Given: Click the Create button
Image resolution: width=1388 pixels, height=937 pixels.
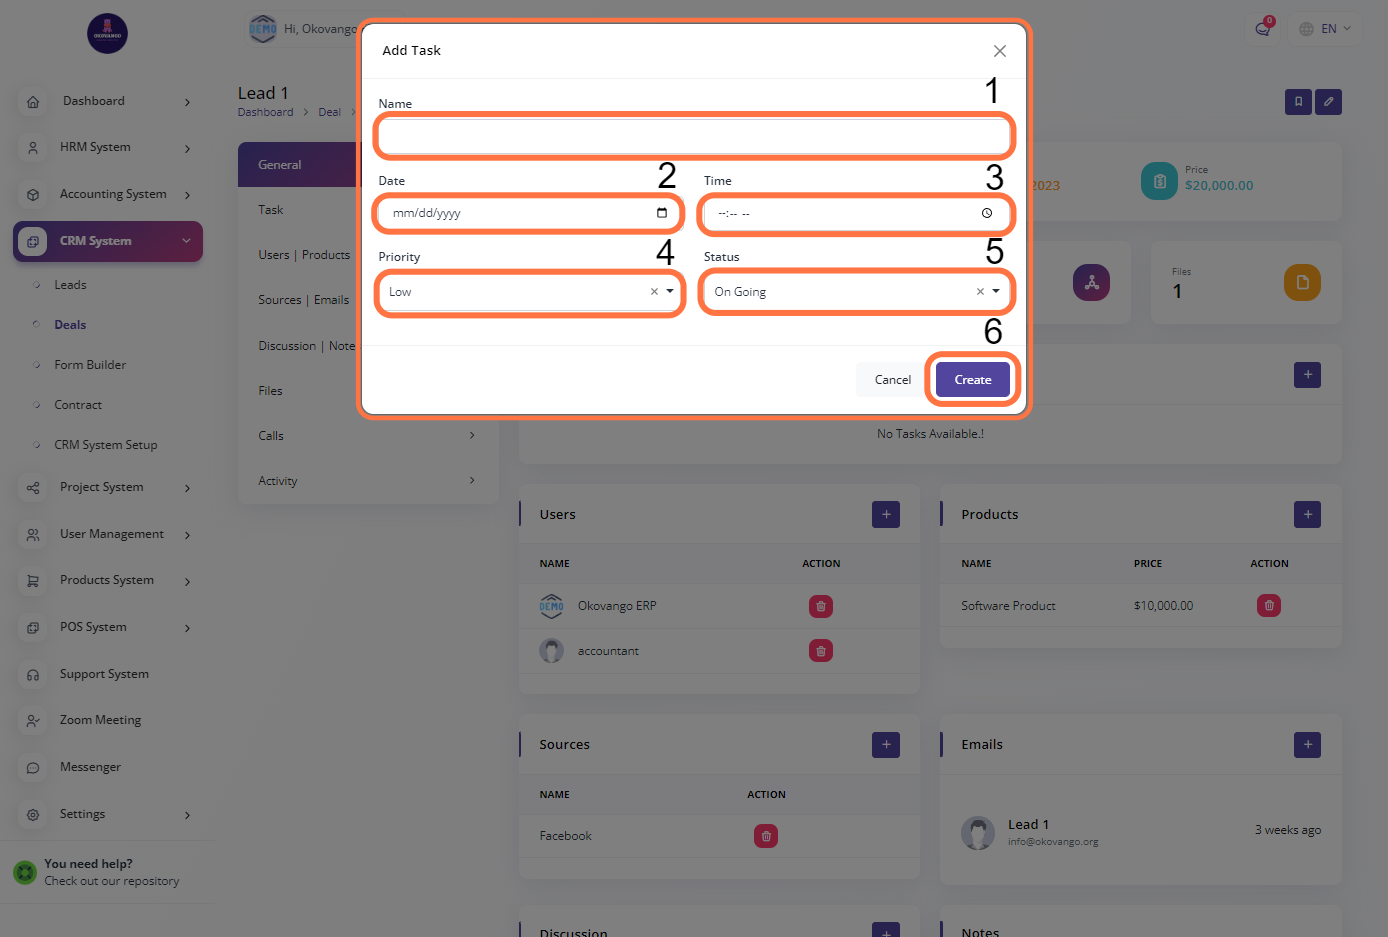Looking at the screenshot, I should [972, 380].
